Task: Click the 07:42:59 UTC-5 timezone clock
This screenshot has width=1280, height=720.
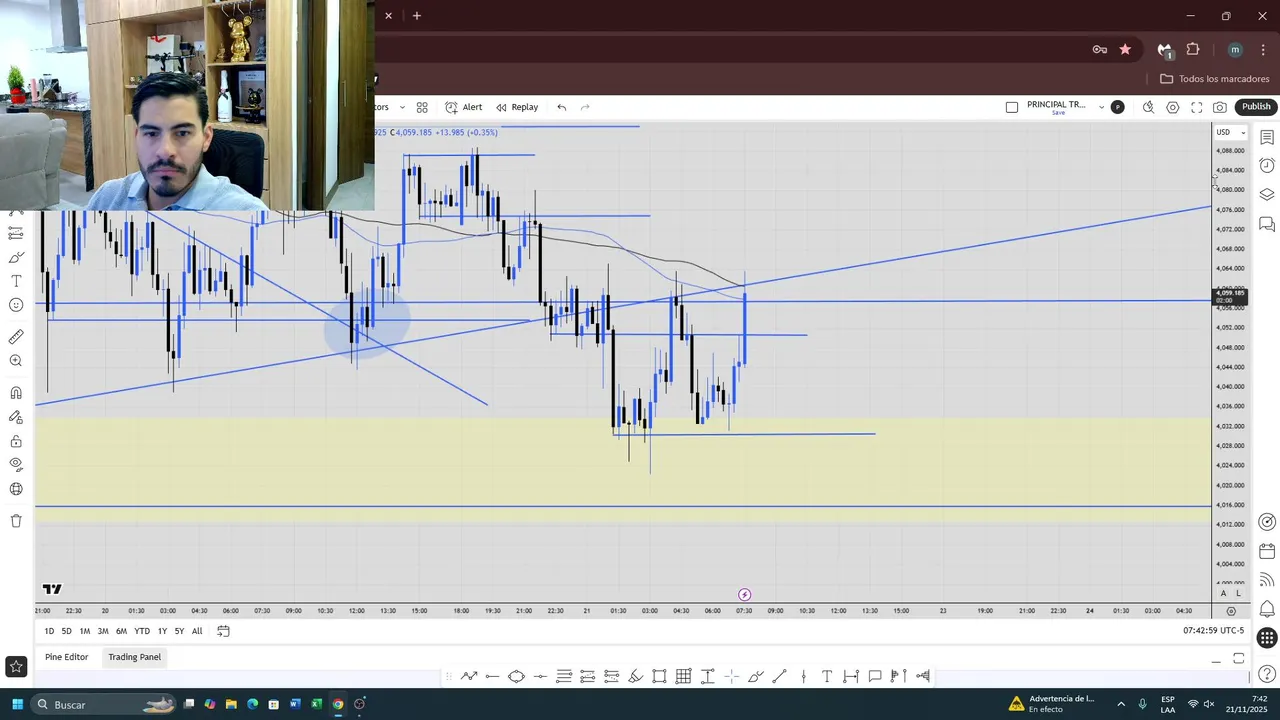Action: pos(1213,631)
